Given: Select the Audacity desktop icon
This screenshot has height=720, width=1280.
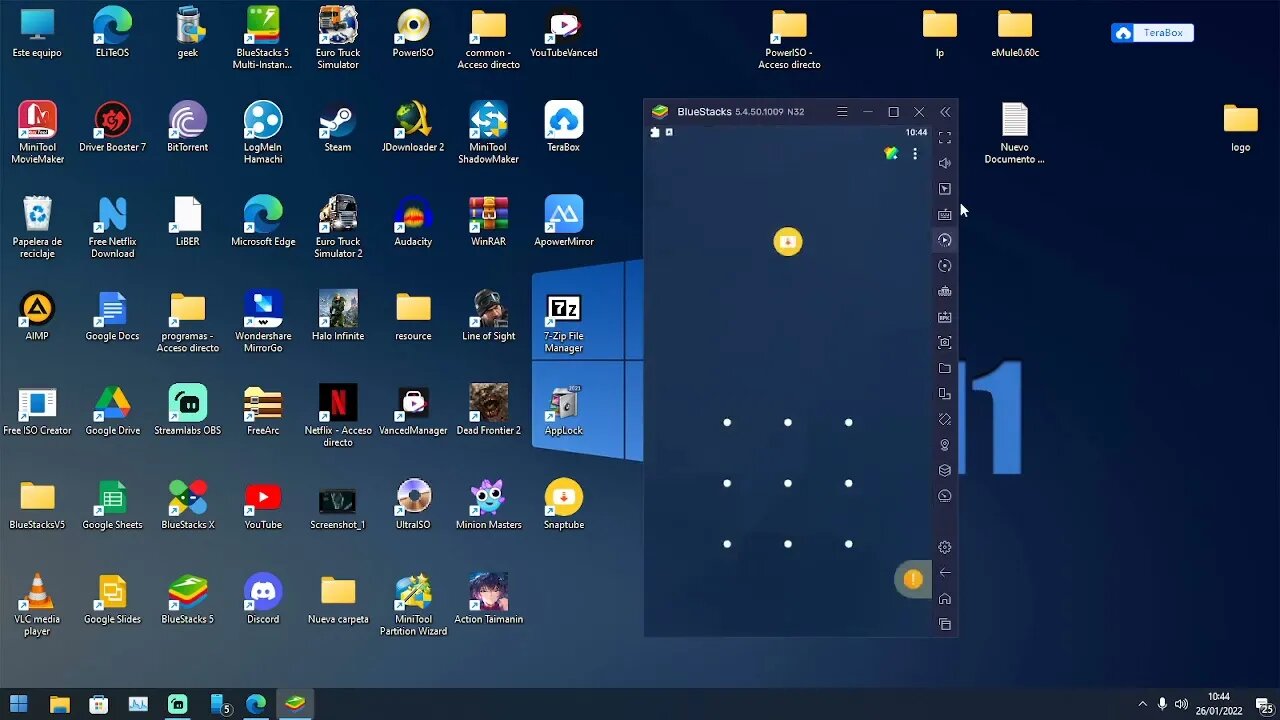Looking at the screenshot, I should pyautogui.click(x=413, y=221).
